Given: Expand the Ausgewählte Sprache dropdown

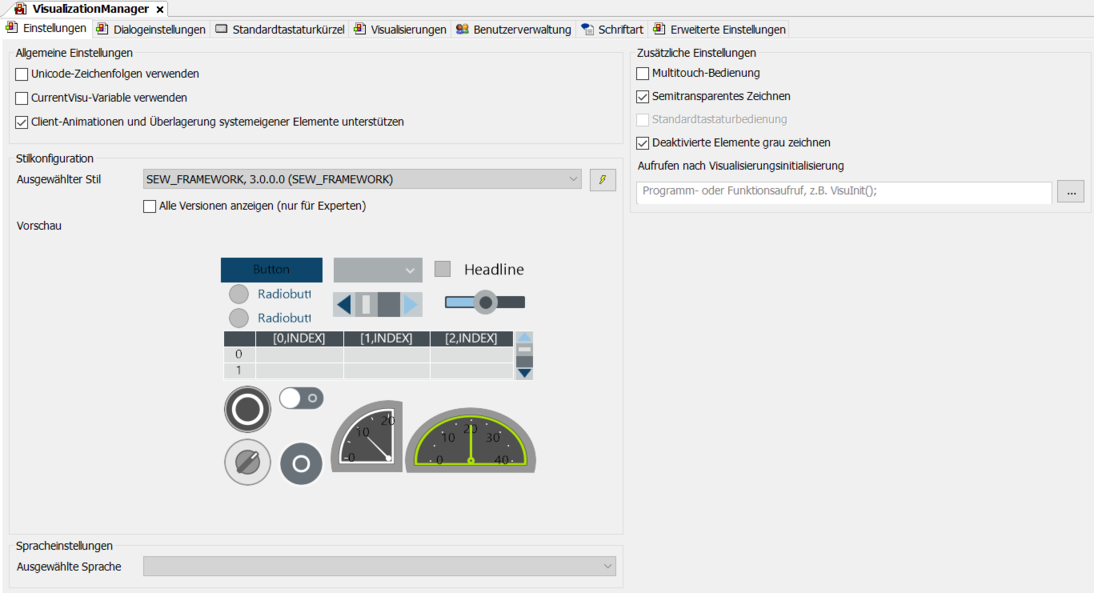Looking at the screenshot, I should (x=380, y=567).
